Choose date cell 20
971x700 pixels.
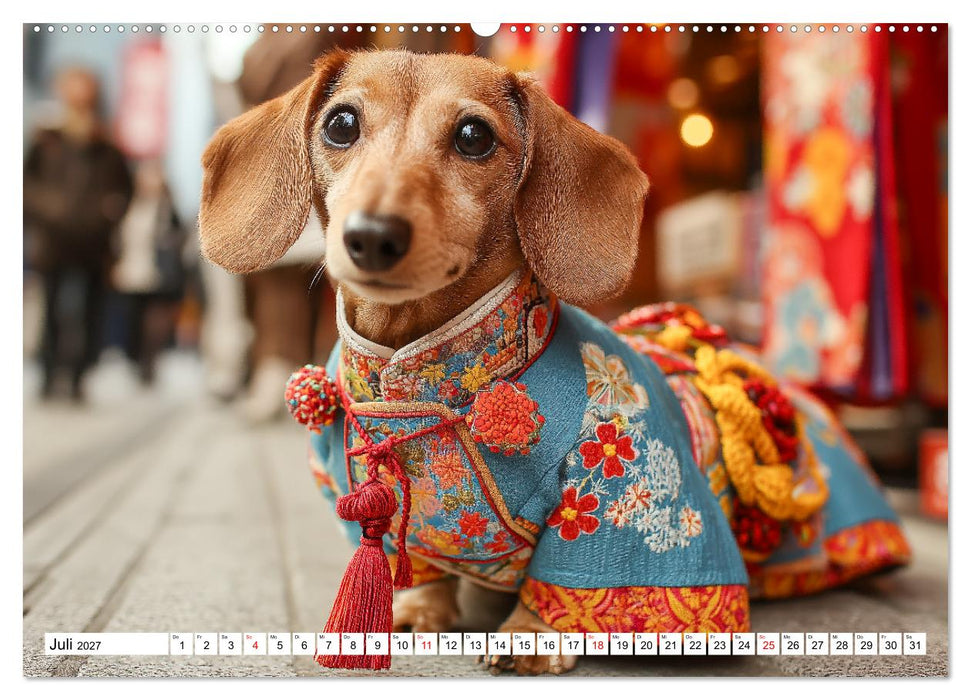tap(646, 644)
